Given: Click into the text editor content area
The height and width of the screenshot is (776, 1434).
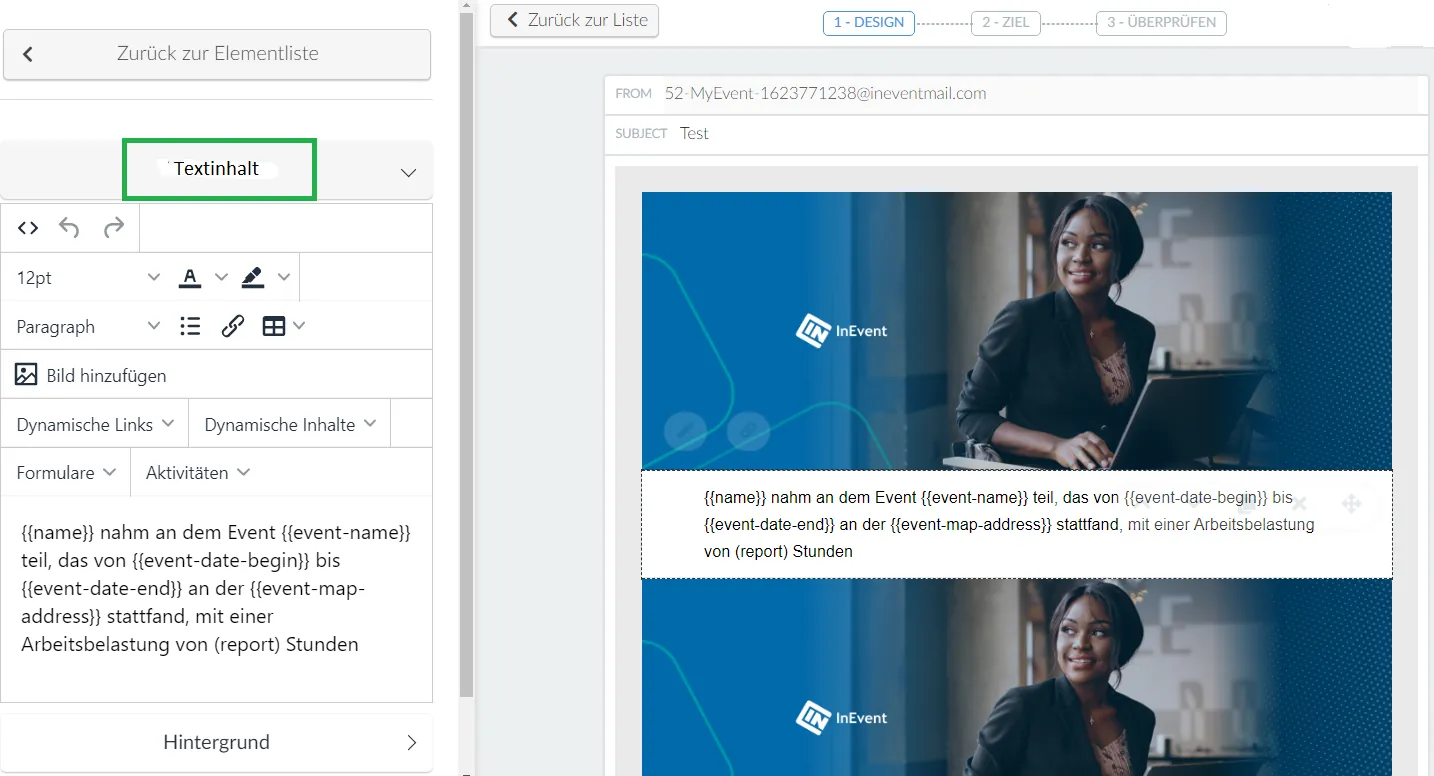Looking at the screenshot, I should point(217,598).
